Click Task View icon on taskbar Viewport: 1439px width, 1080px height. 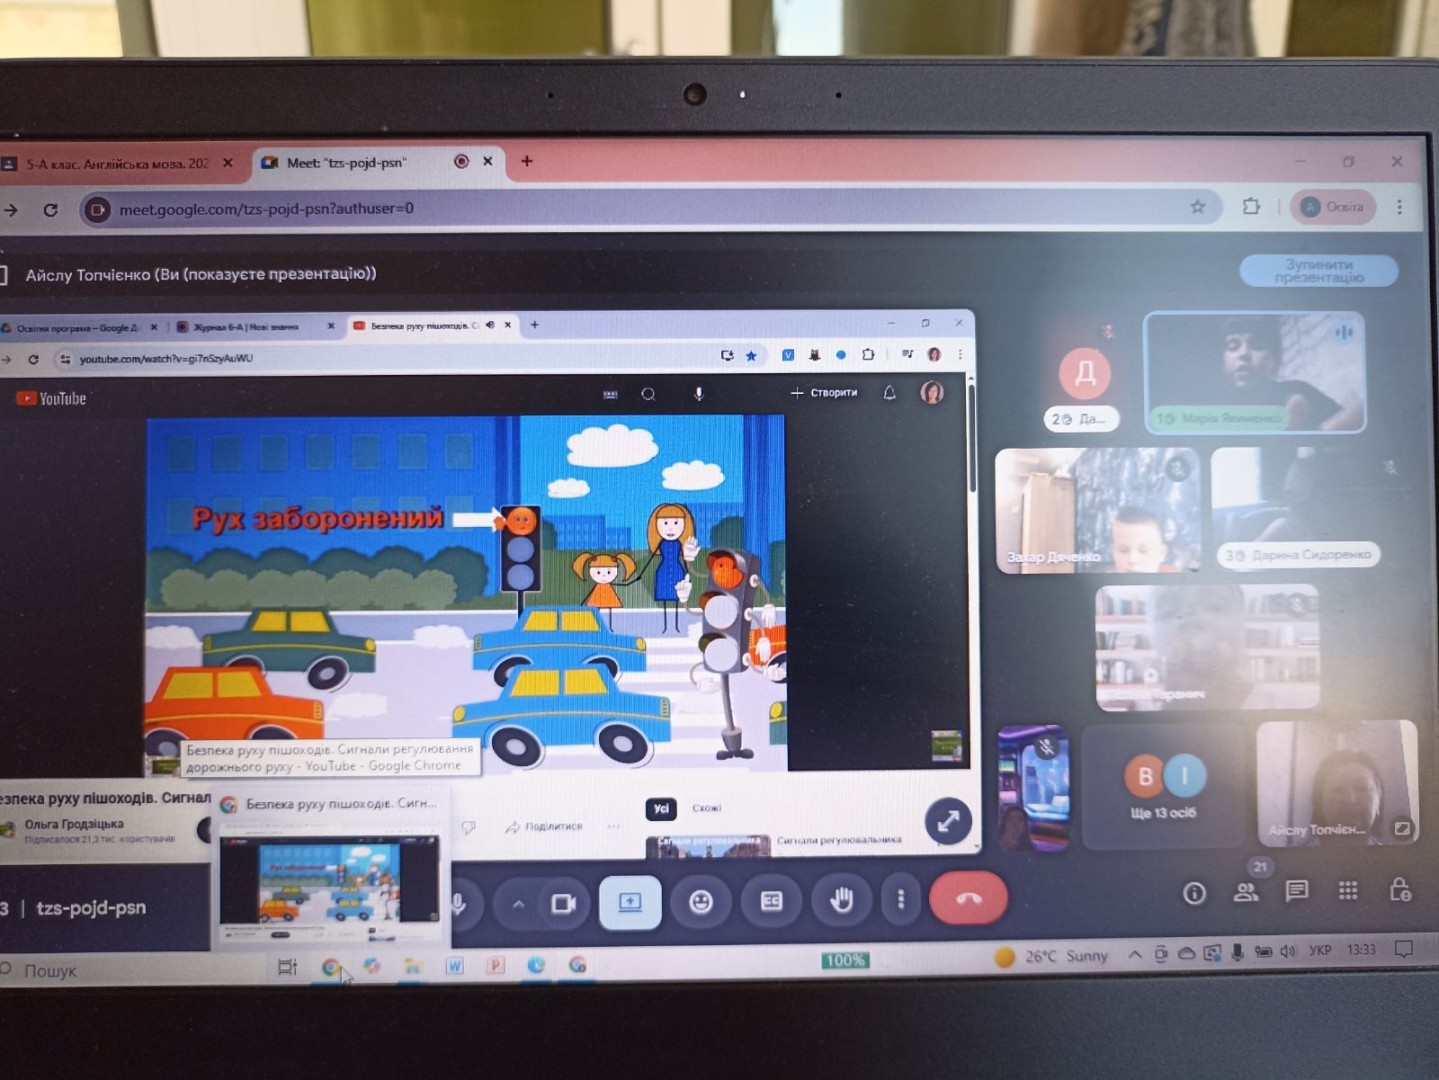click(287, 967)
